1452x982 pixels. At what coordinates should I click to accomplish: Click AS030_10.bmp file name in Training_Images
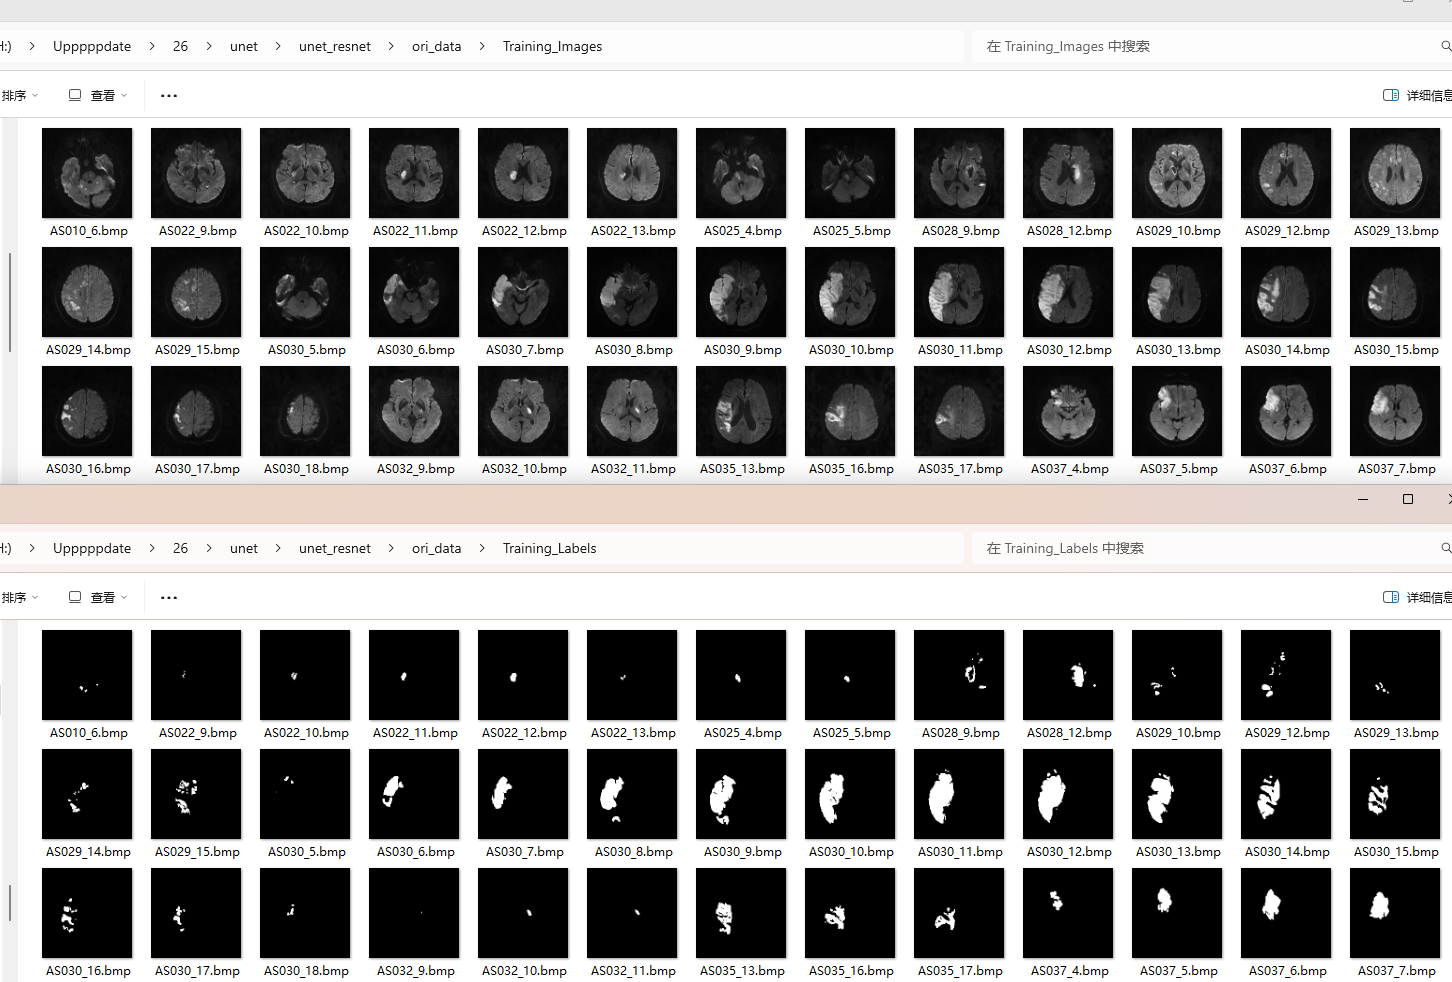coord(851,350)
